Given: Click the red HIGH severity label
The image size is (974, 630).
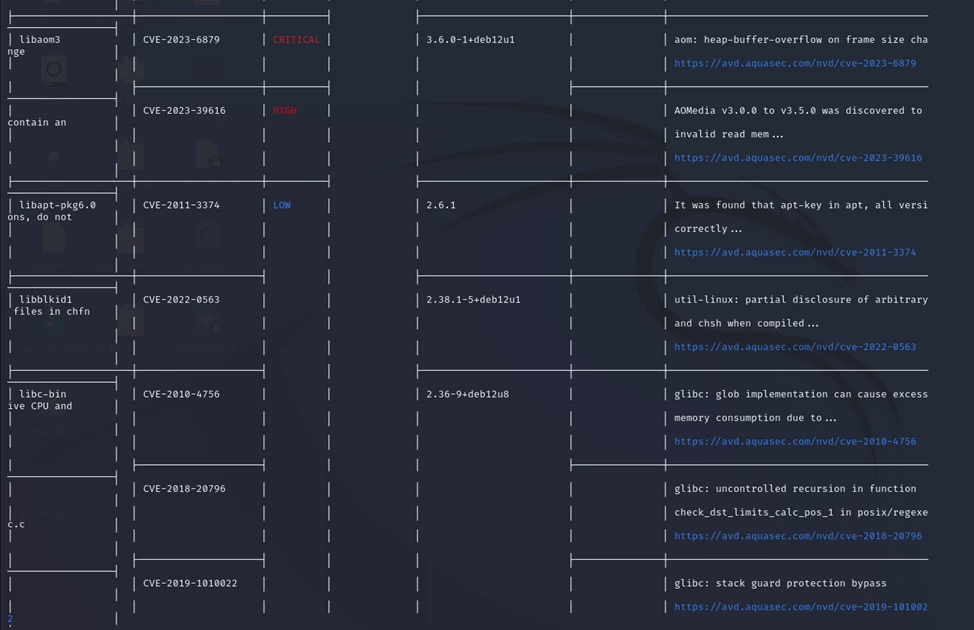Looking at the screenshot, I should pyautogui.click(x=284, y=111).
